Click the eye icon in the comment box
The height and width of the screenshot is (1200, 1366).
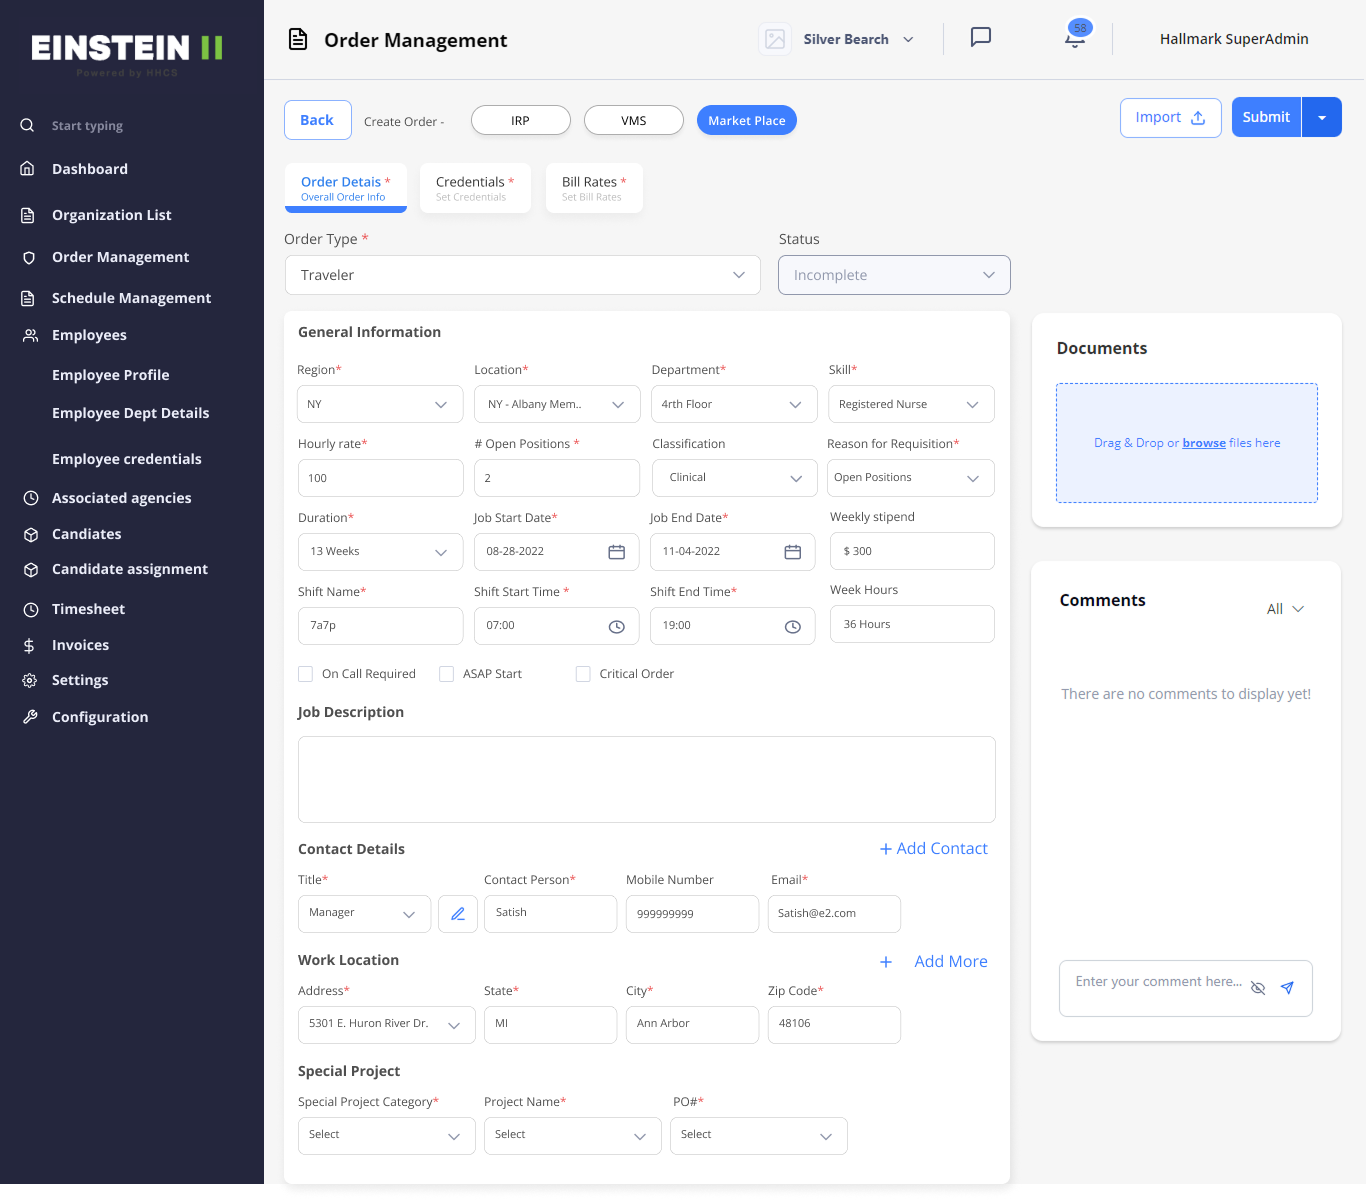pos(1258,988)
